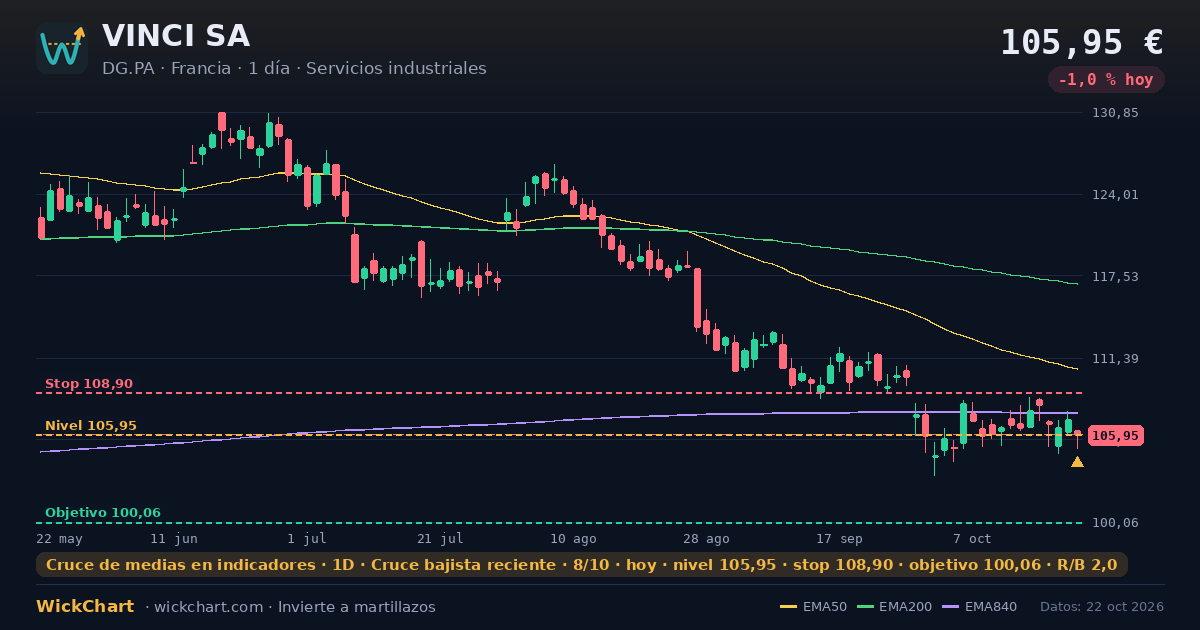Open the WickChart brand name in the footer
This screenshot has height=630, width=1200.
click(85, 607)
